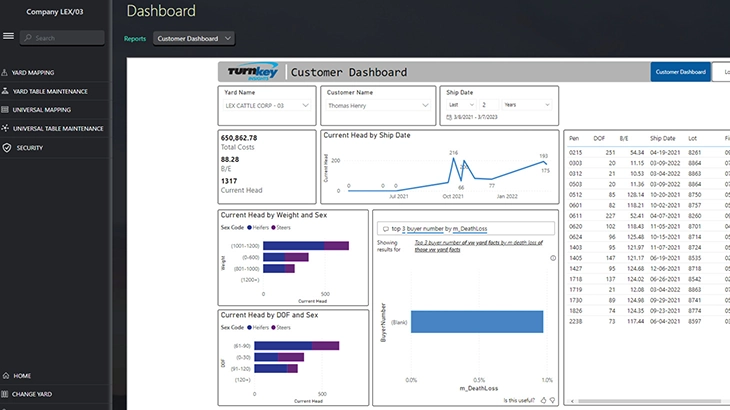Click the (0-600) weight bar
The width and height of the screenshot is (730, 410).
[x=286, y=257]
